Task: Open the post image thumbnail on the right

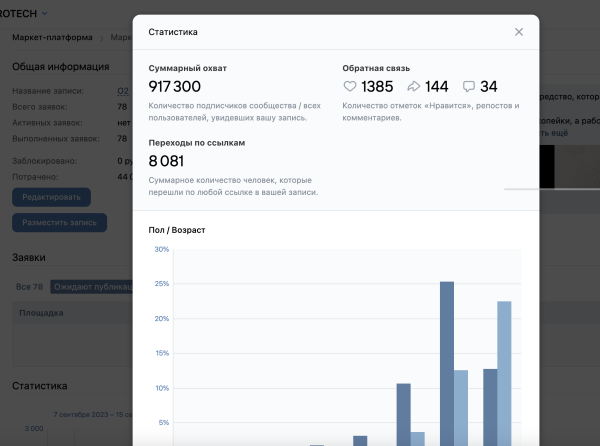Action: [x=568, y=167]
